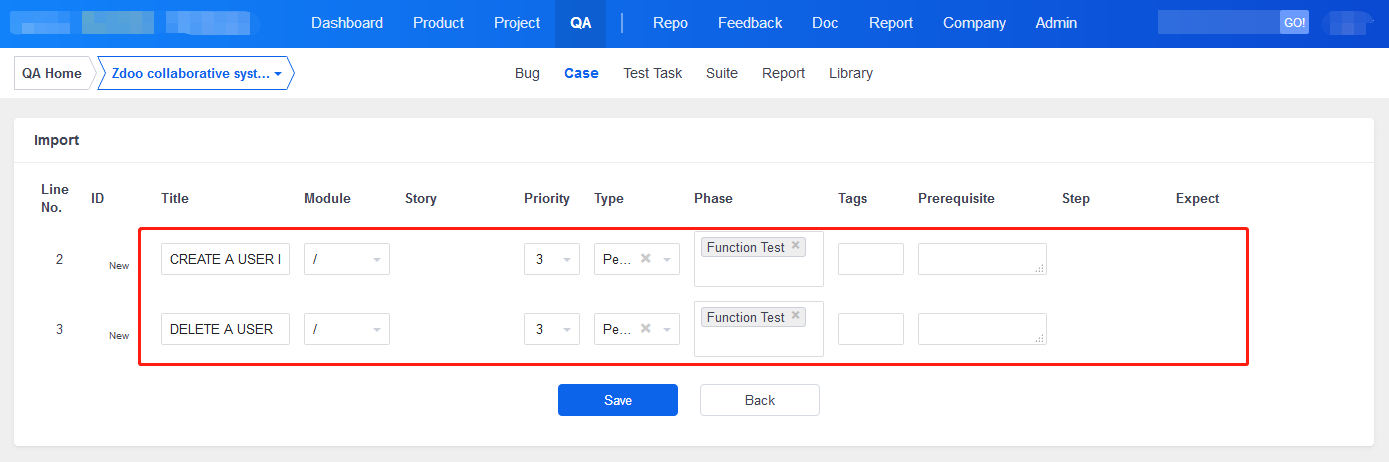Screen dimensions: 1389x462
Task: Remove Function Test tag in line 2
Action: coord(796,246)
